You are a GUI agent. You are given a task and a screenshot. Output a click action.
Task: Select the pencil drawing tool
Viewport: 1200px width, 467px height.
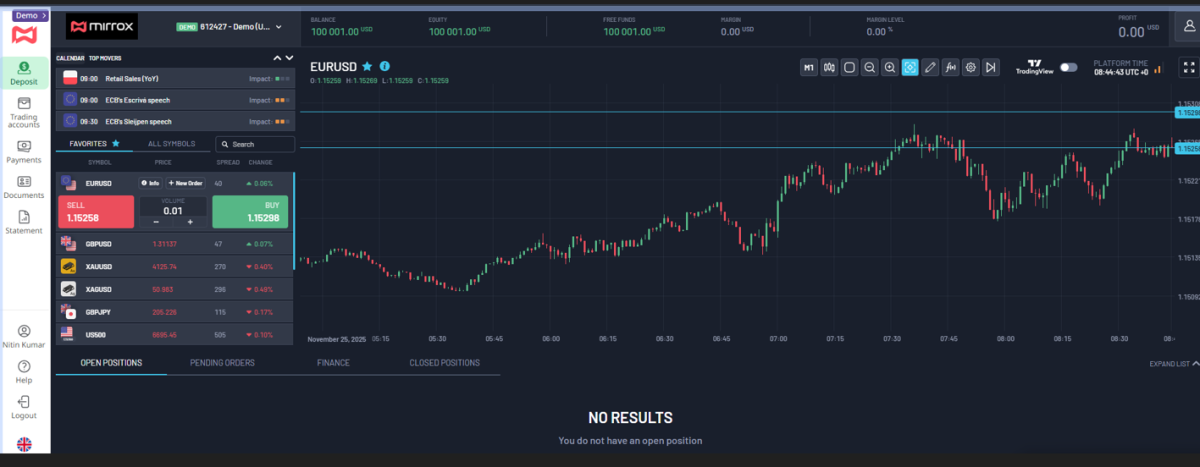tap(930, 67)
